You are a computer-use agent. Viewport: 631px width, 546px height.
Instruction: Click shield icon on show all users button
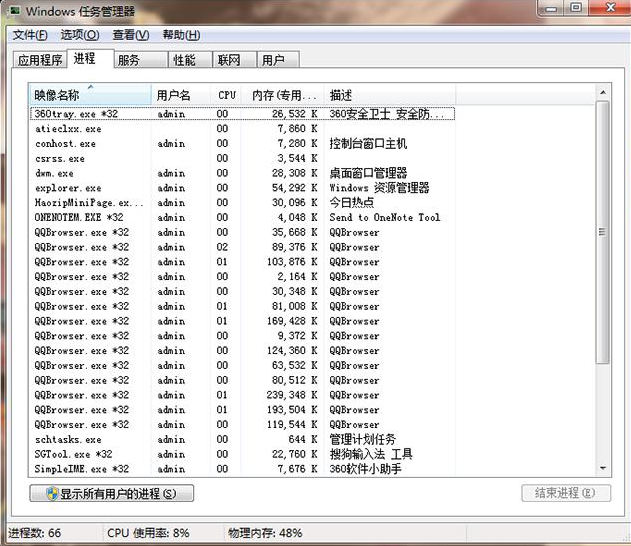point(48,493)
